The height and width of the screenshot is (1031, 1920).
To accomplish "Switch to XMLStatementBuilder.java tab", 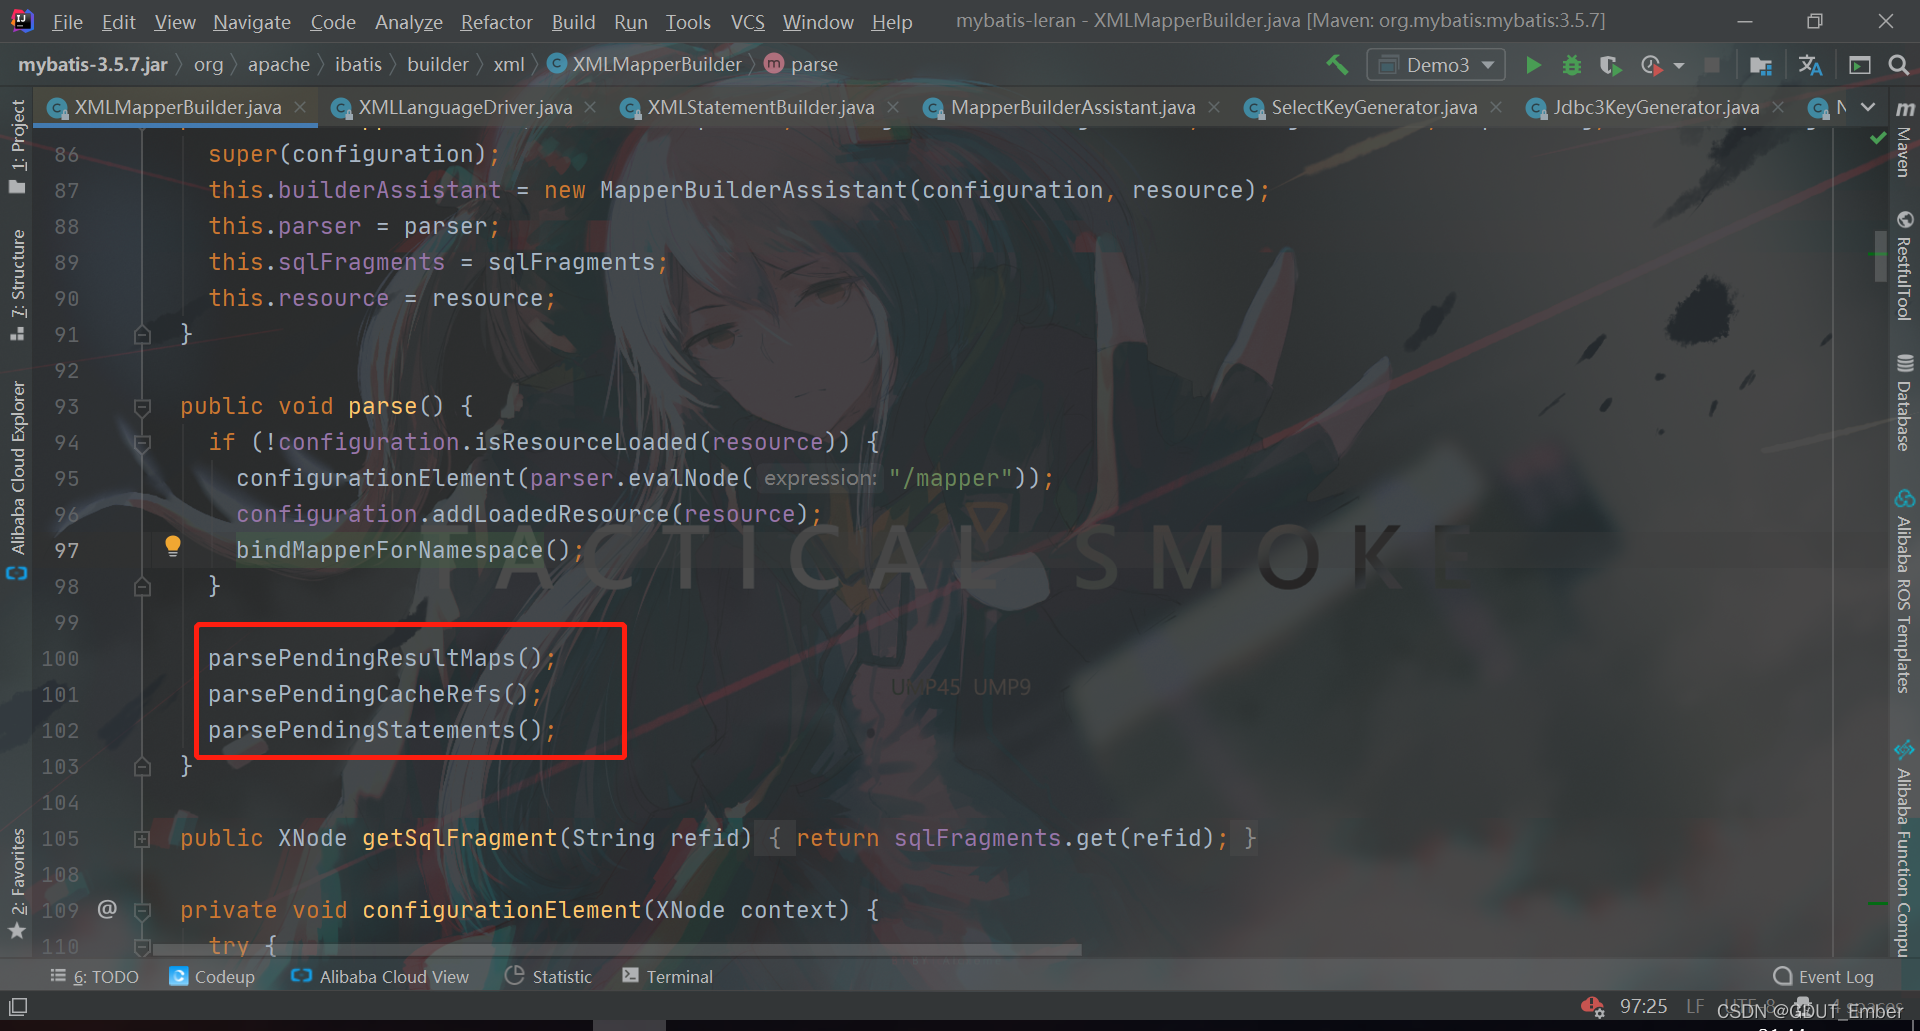I will click(x=760, y=107).
